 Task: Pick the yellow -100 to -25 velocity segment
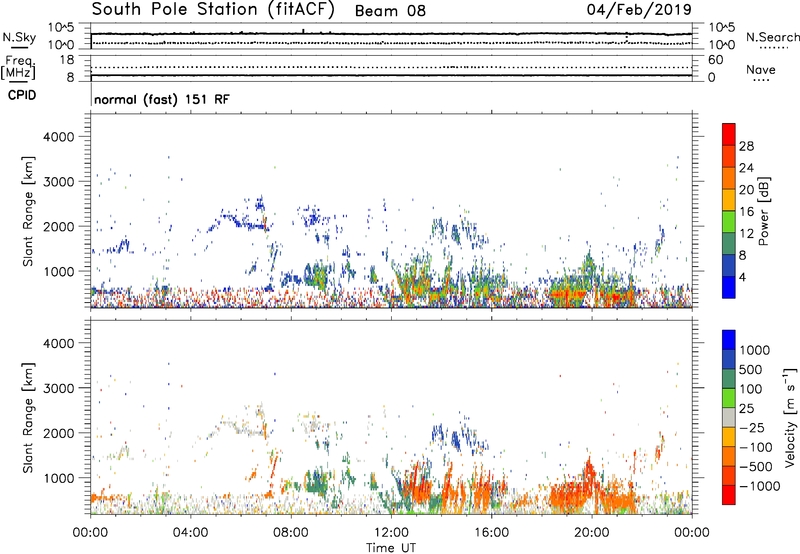pos(729,437)
